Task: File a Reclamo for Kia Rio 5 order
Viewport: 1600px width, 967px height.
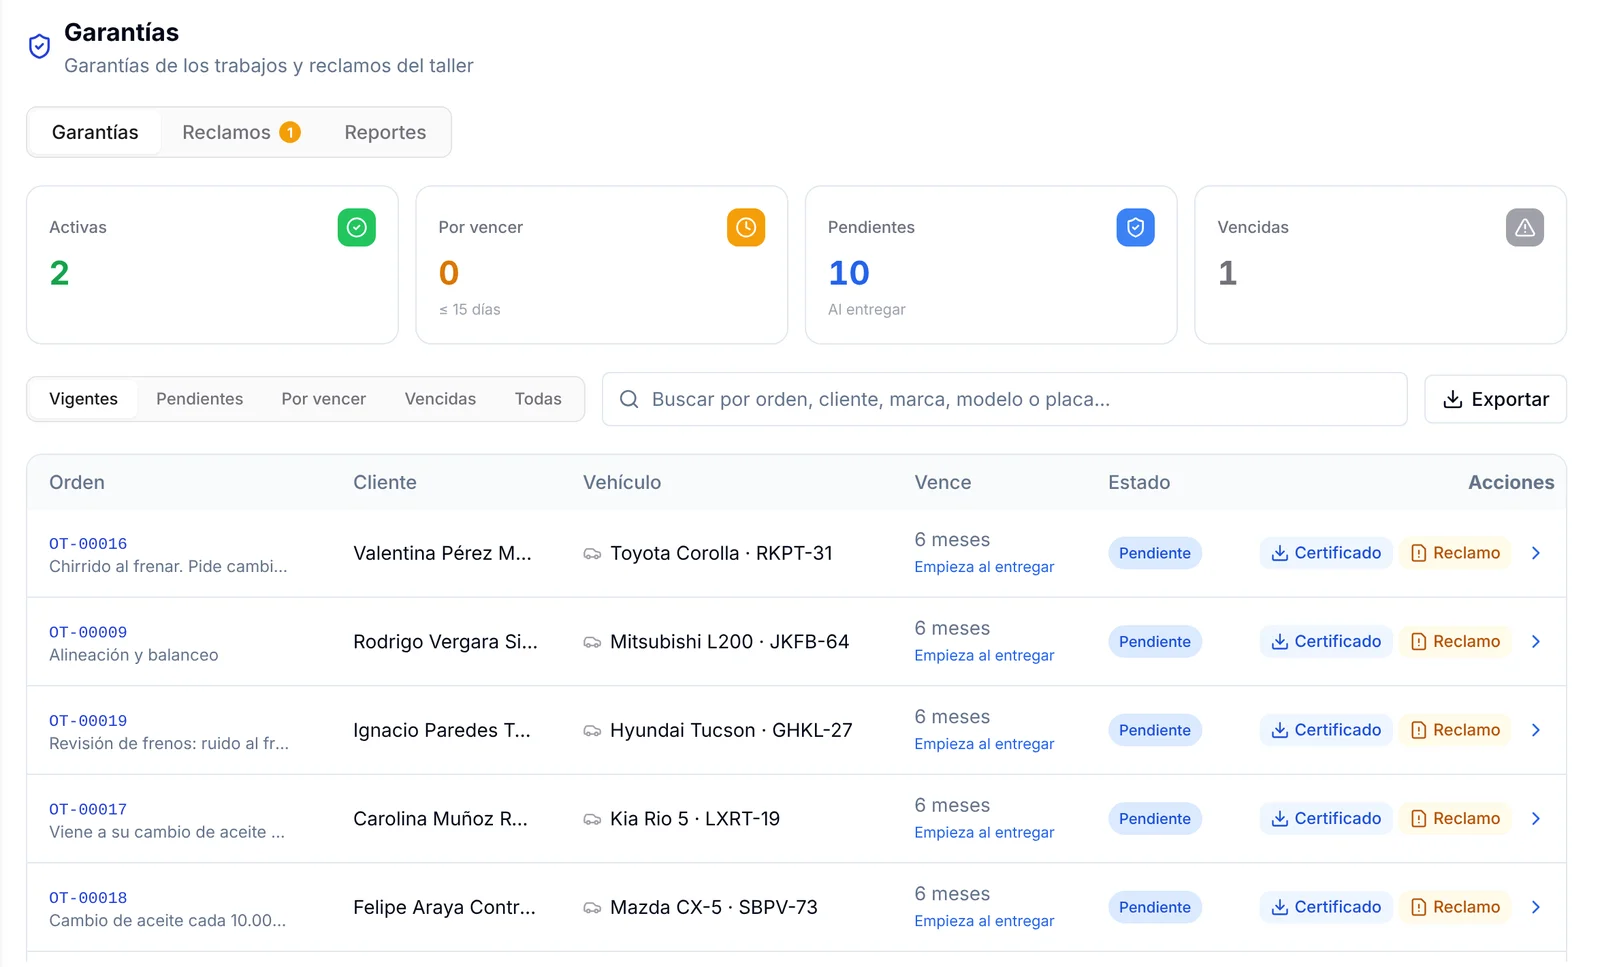Action: pyautogui.click(x=1455, y=819)
